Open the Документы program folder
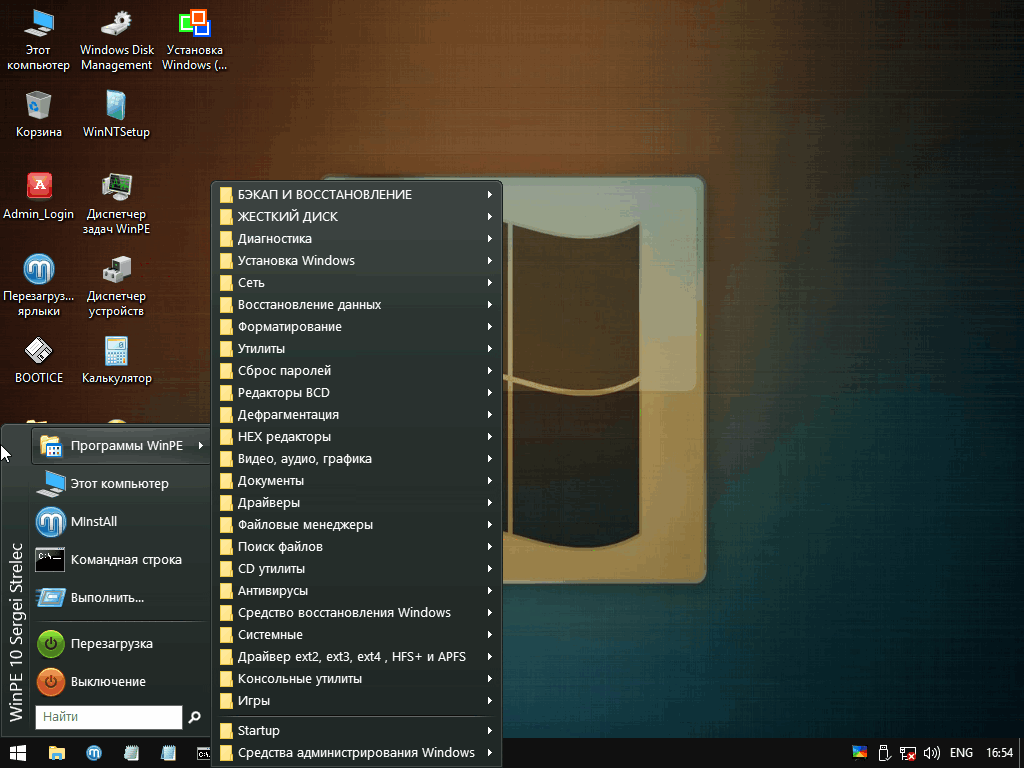This screenshot has height=768, width=1024. pyautogui.click(x=357, y=481)
